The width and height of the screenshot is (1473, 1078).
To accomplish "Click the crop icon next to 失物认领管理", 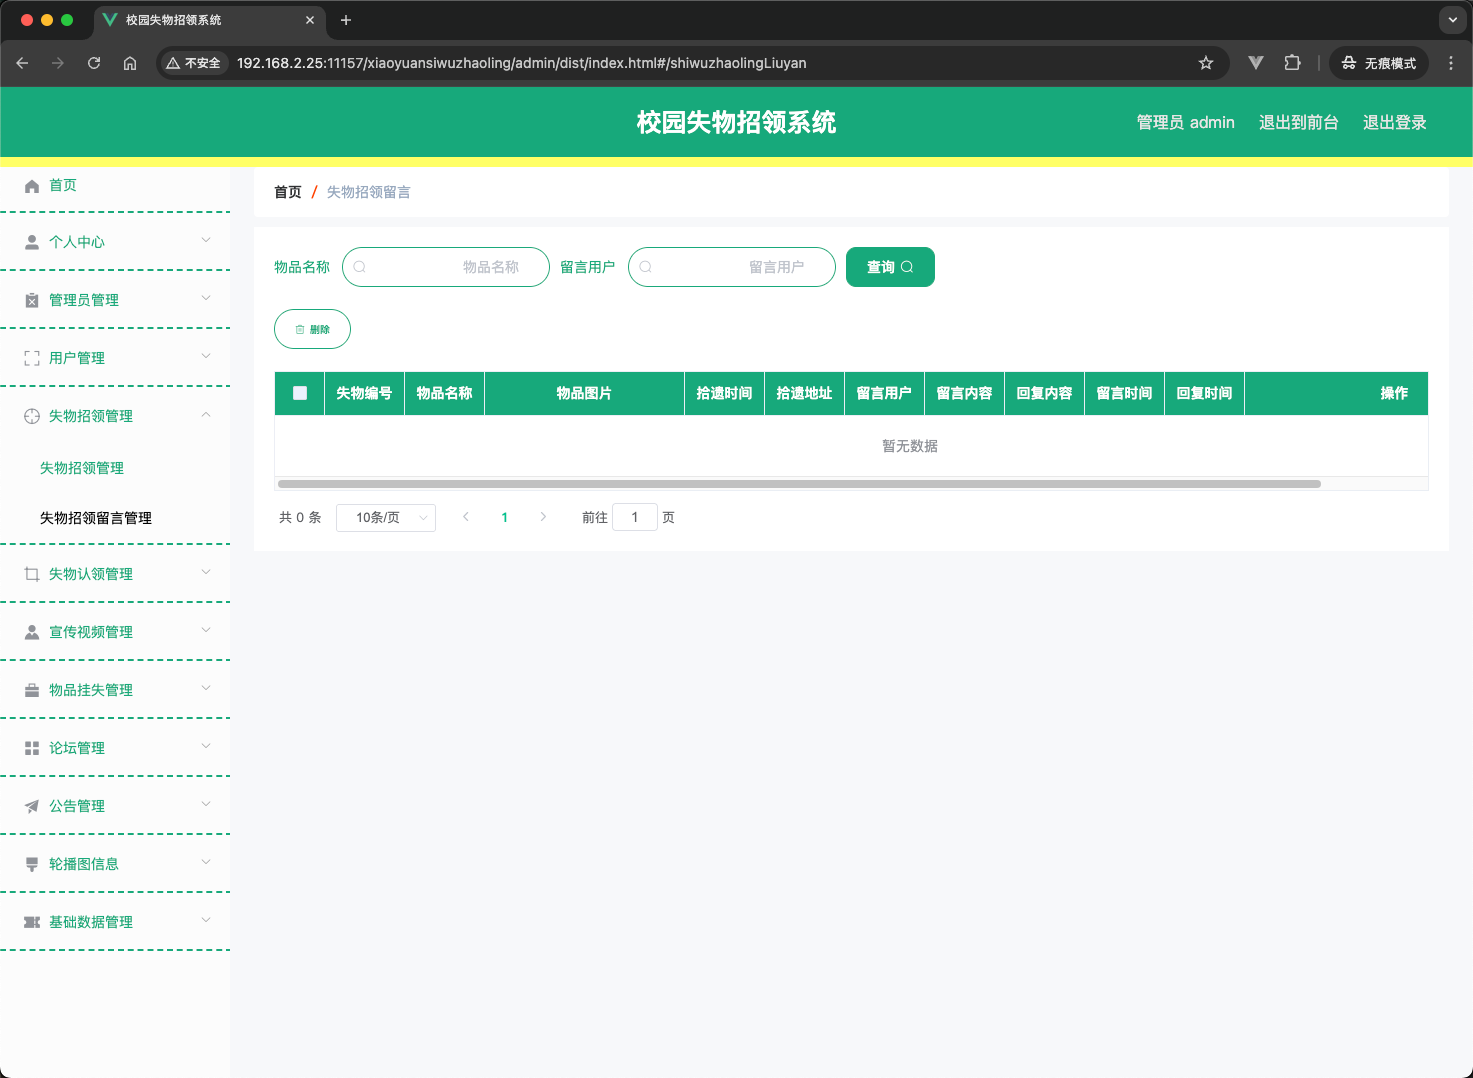I will (x=32, y=574).
